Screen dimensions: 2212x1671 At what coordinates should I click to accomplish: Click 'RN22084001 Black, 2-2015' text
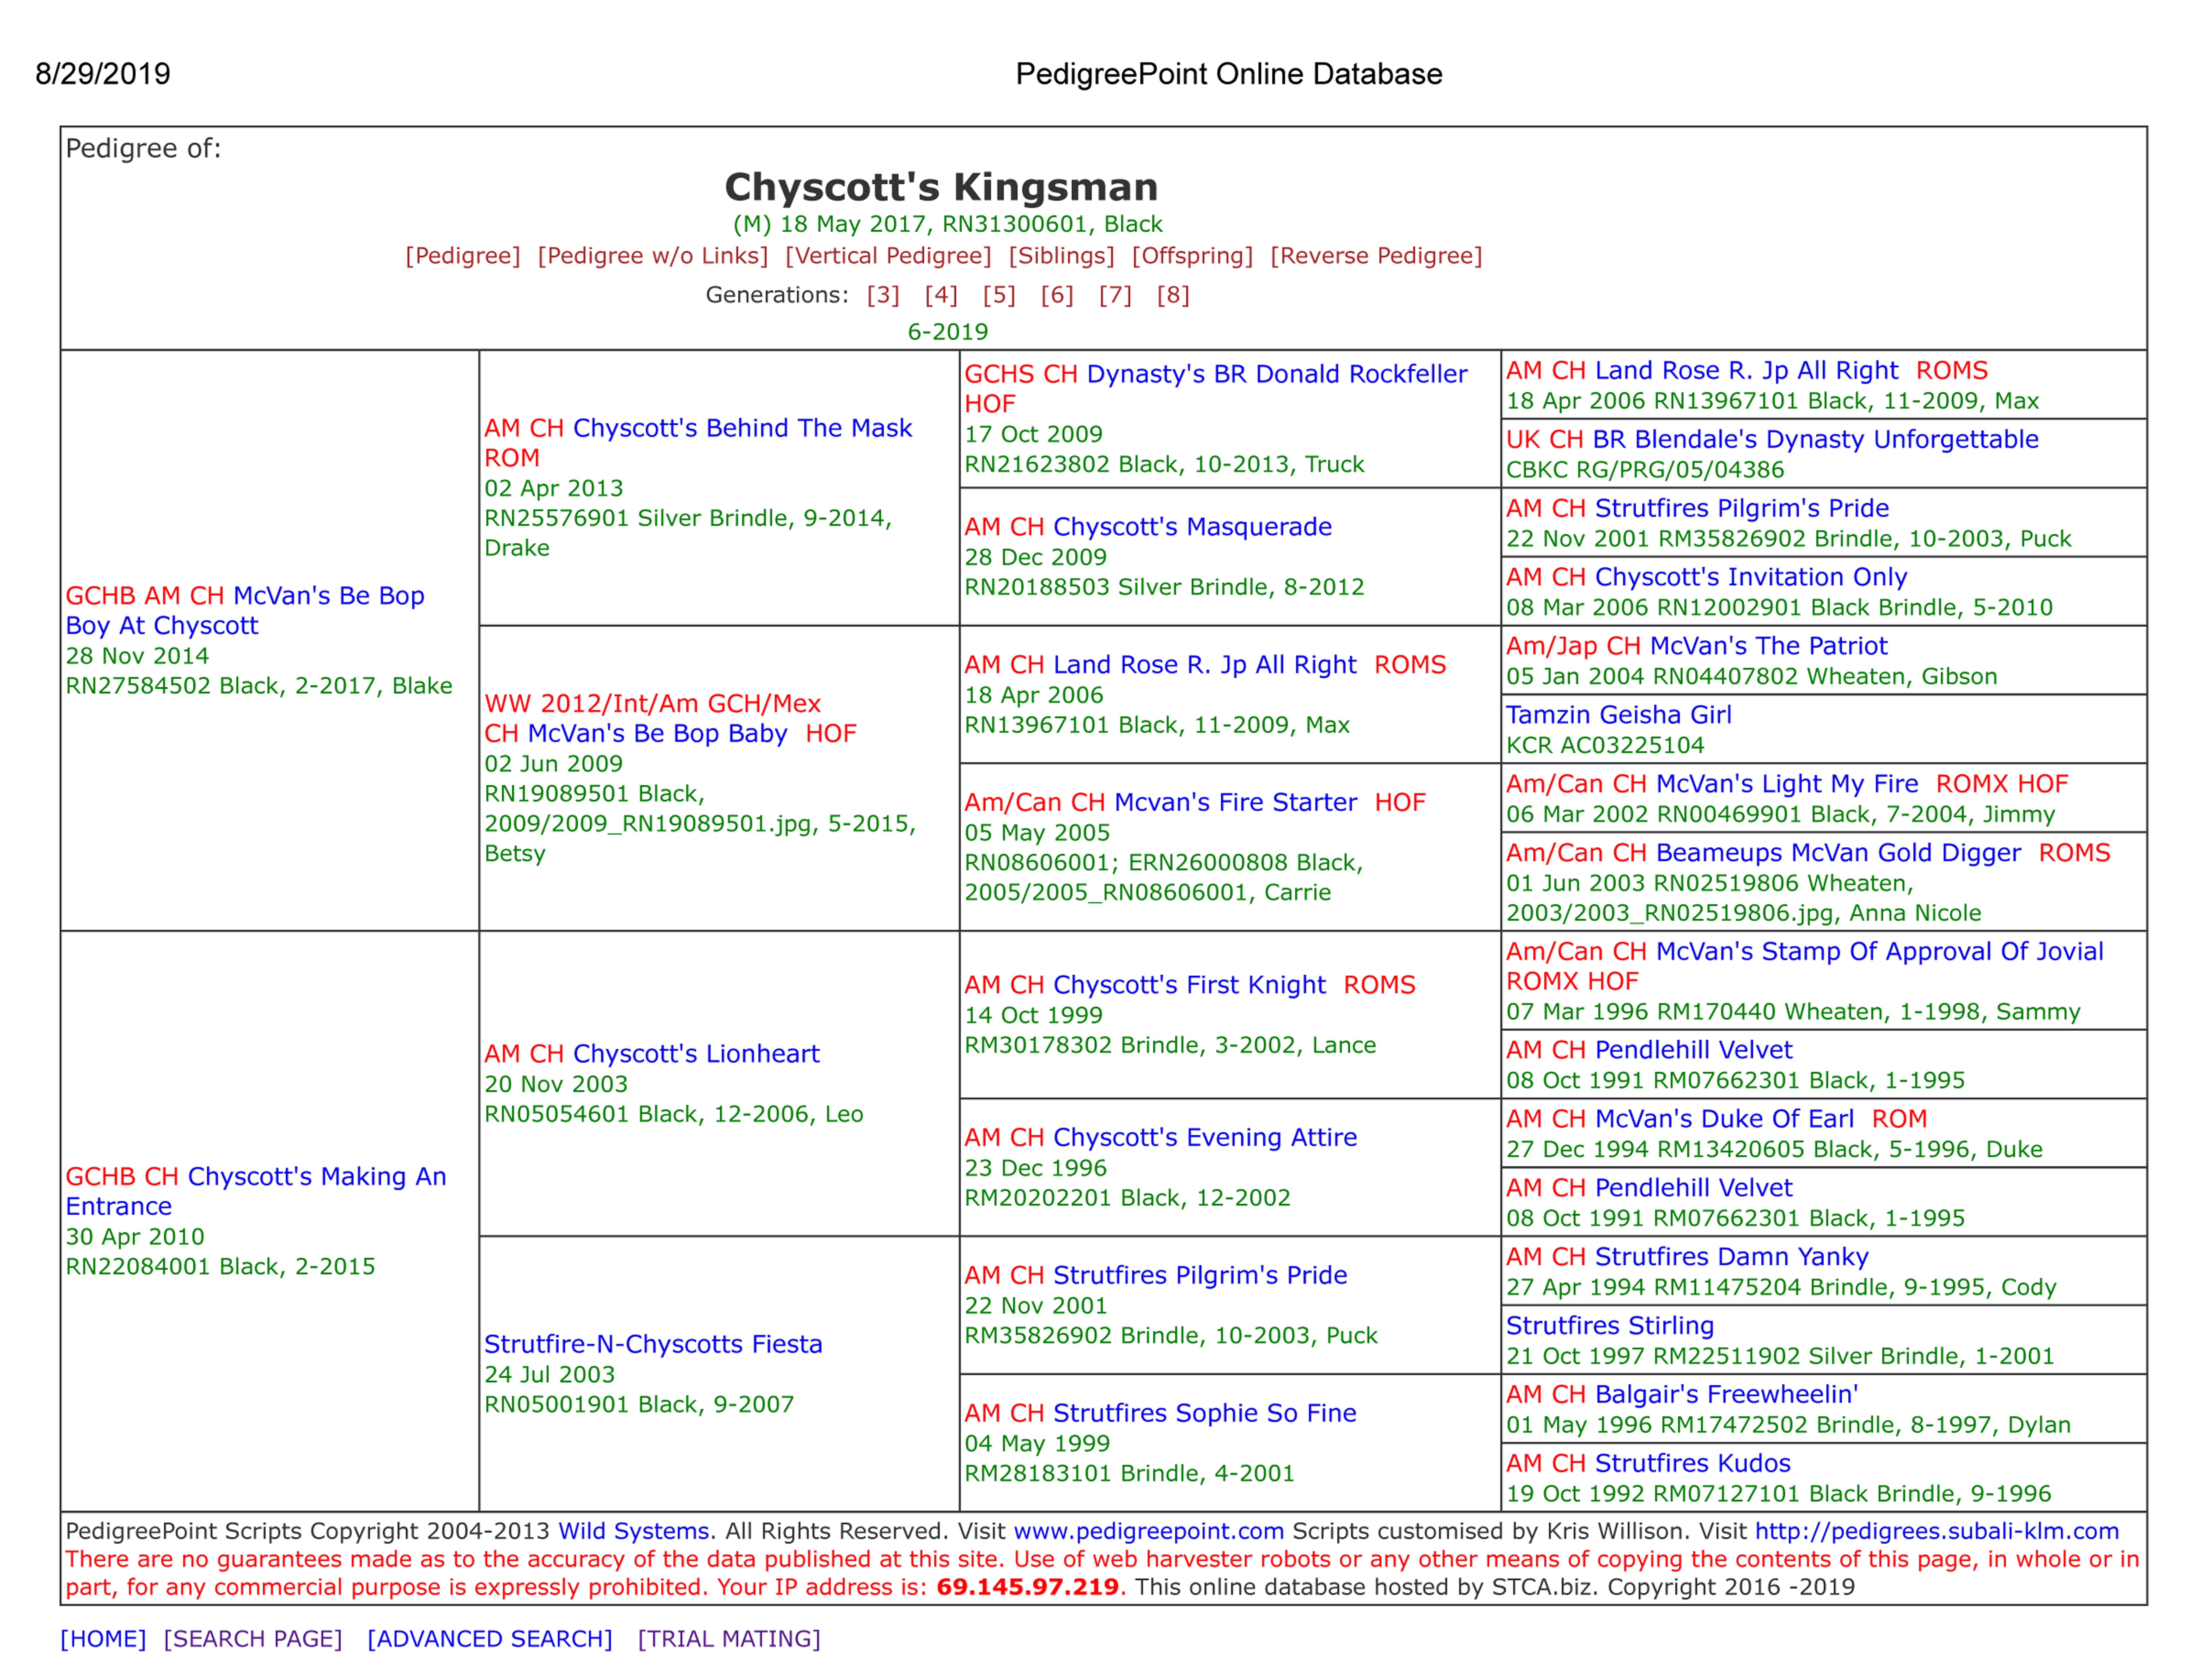[221, 1267]
